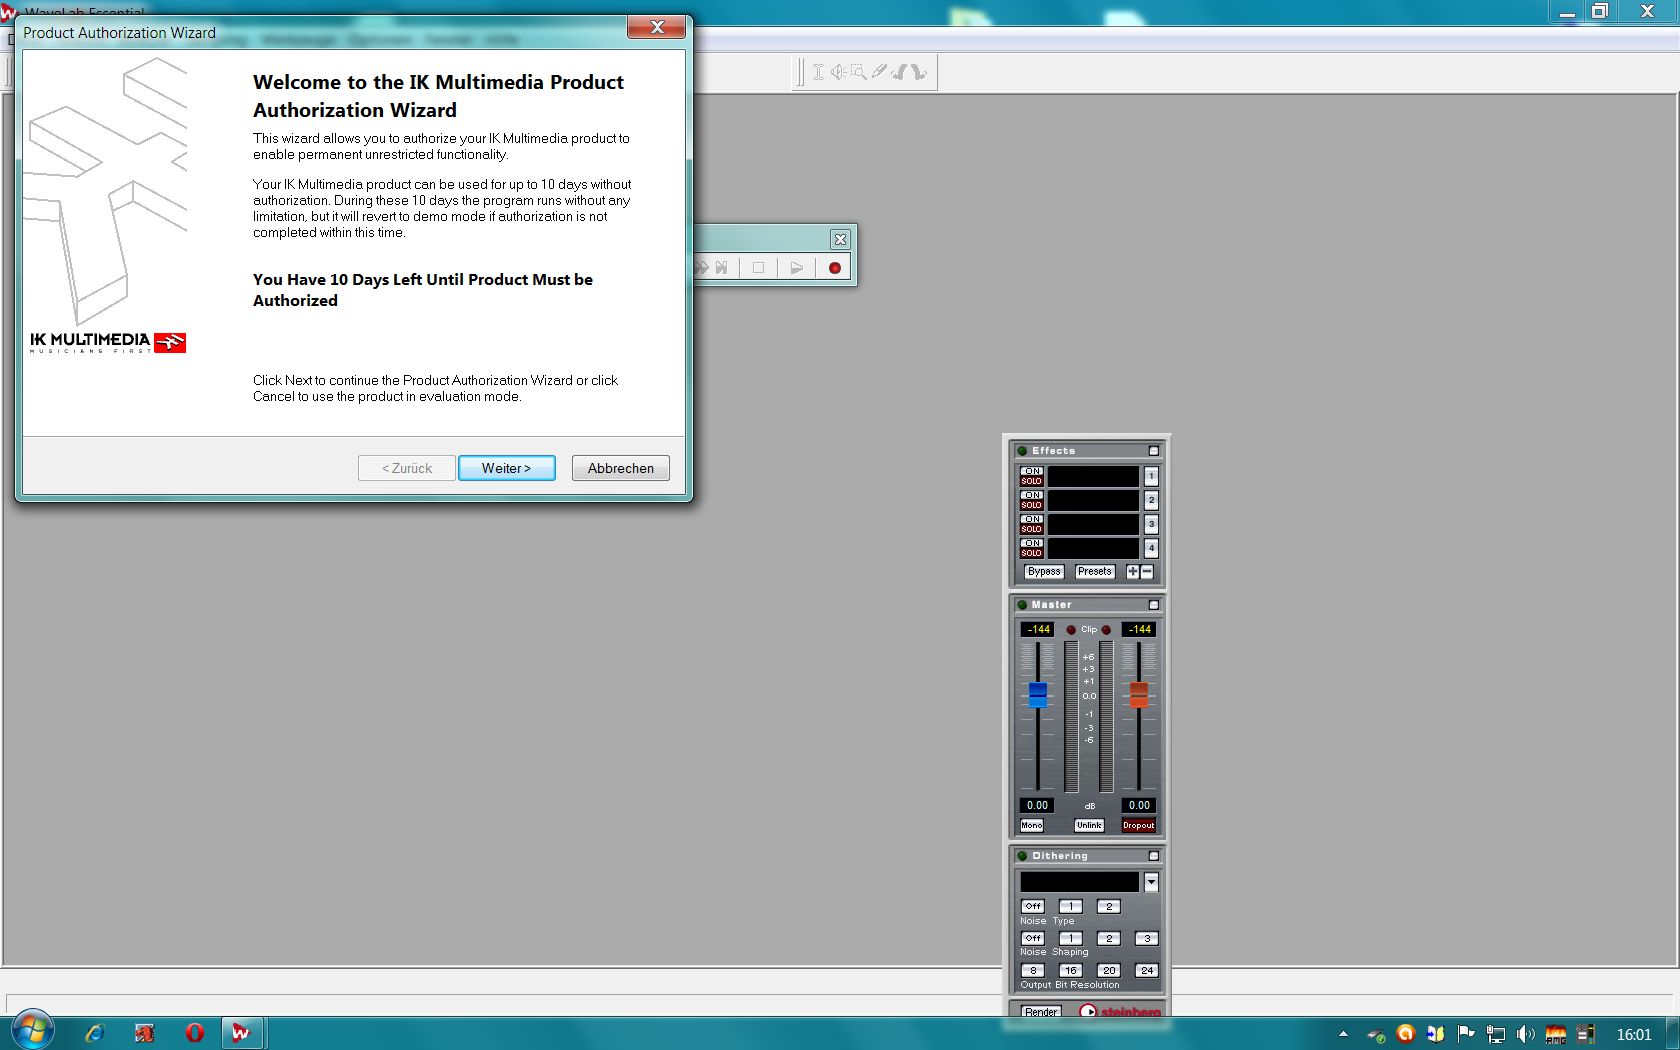Screen dimensions: 1680x1050
Task: Open the volume icon in system tray
Action: click(x=1526, y=1034)
